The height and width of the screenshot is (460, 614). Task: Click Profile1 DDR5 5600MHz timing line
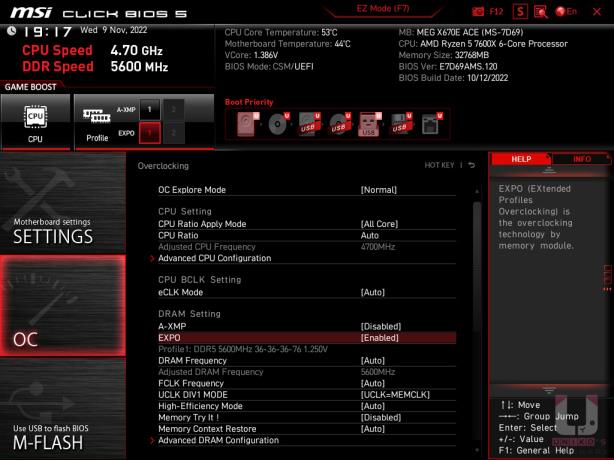[x=243, y=349]
